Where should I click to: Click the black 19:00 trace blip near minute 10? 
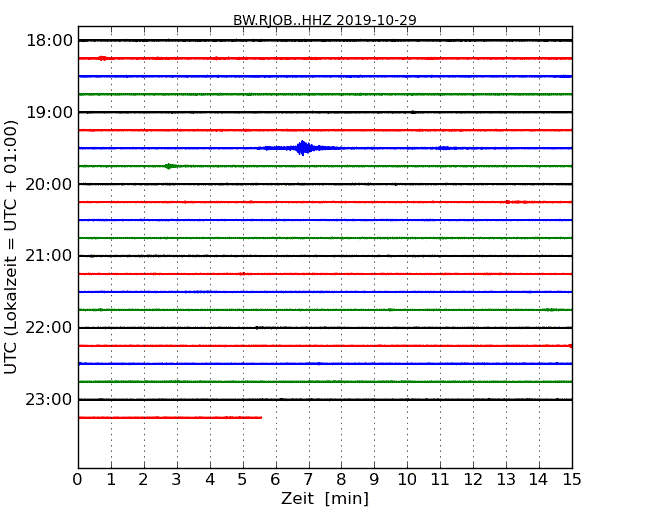click(x=413, y=112)
